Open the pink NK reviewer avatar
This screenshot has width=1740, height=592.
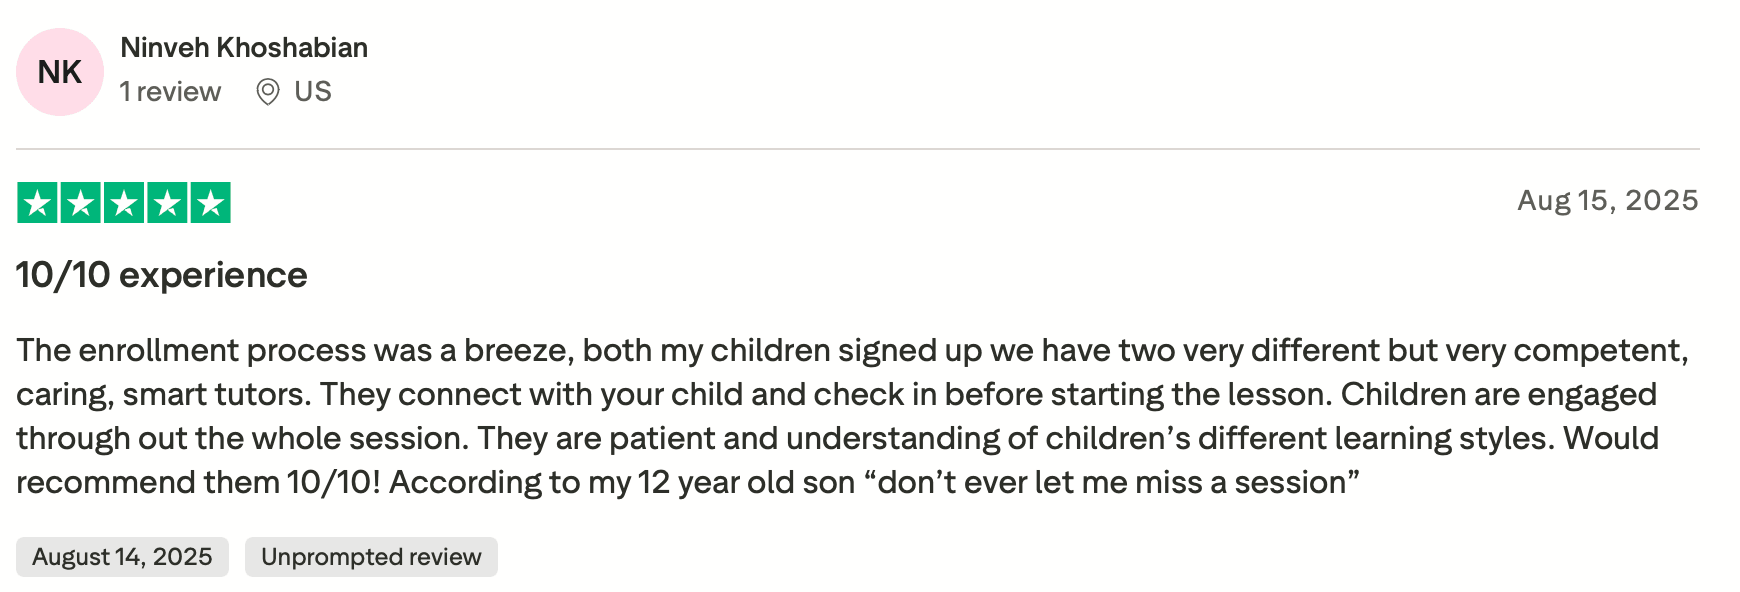tap(60, 72)
